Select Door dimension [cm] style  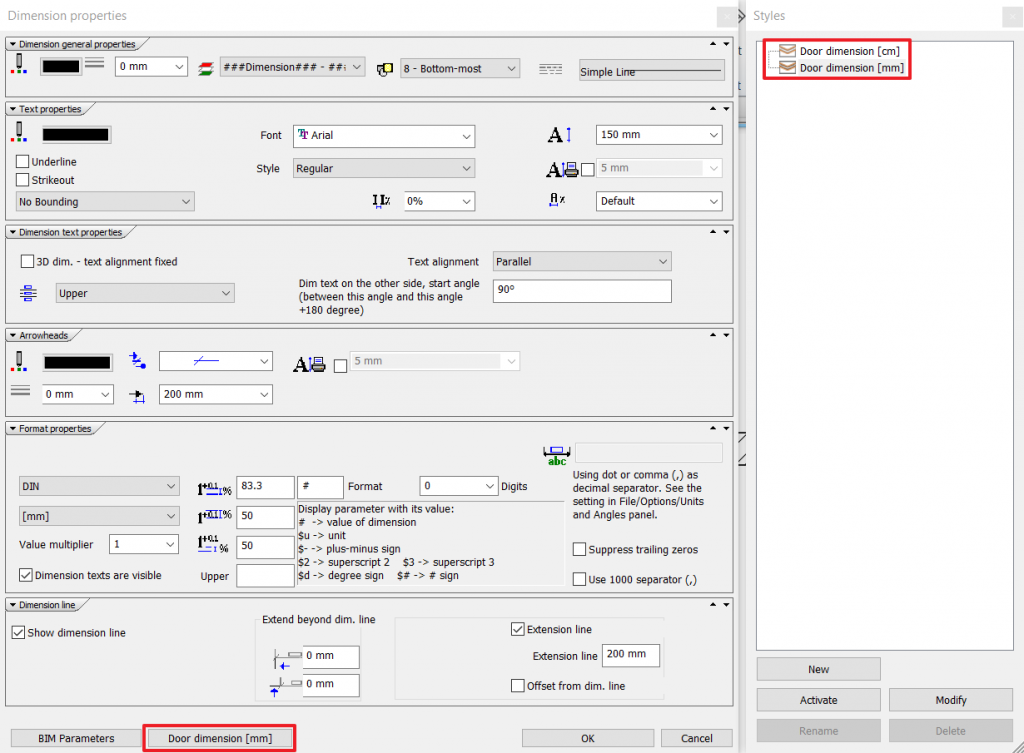pyautogui.click(x=849, y=51)
